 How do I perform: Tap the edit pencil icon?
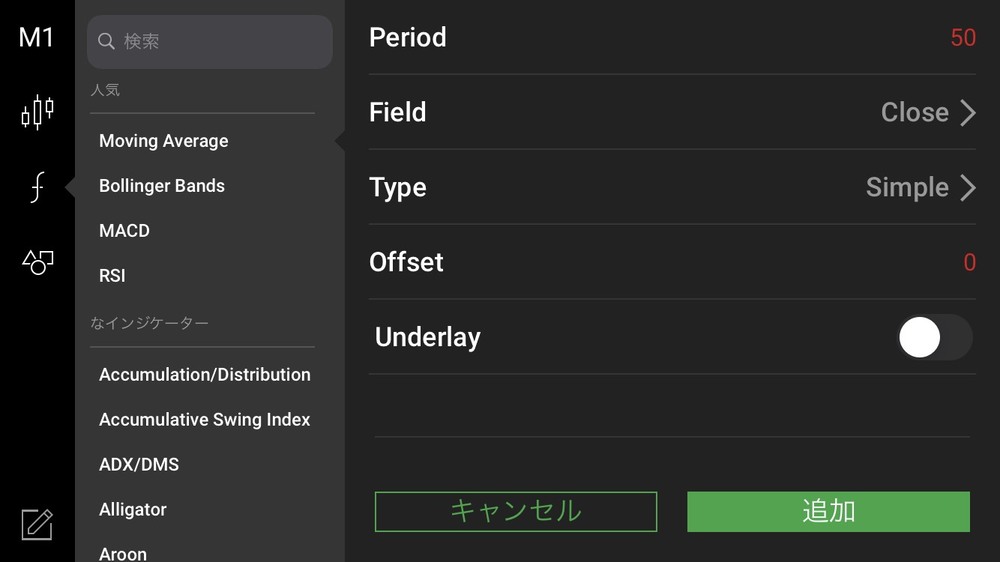click(x=37, y=524)
